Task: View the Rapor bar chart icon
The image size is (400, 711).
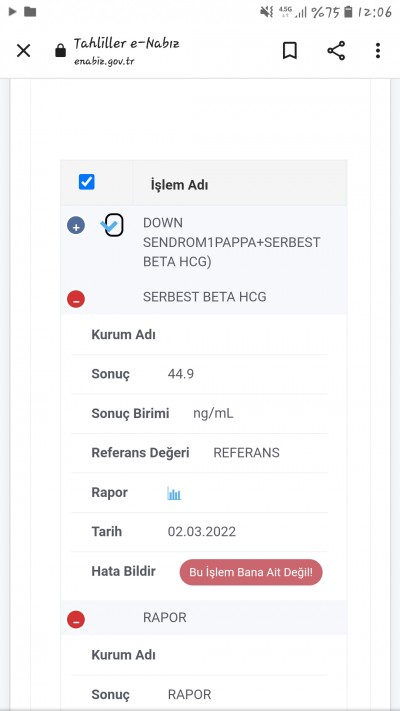Action: click(x=174, y=493)
